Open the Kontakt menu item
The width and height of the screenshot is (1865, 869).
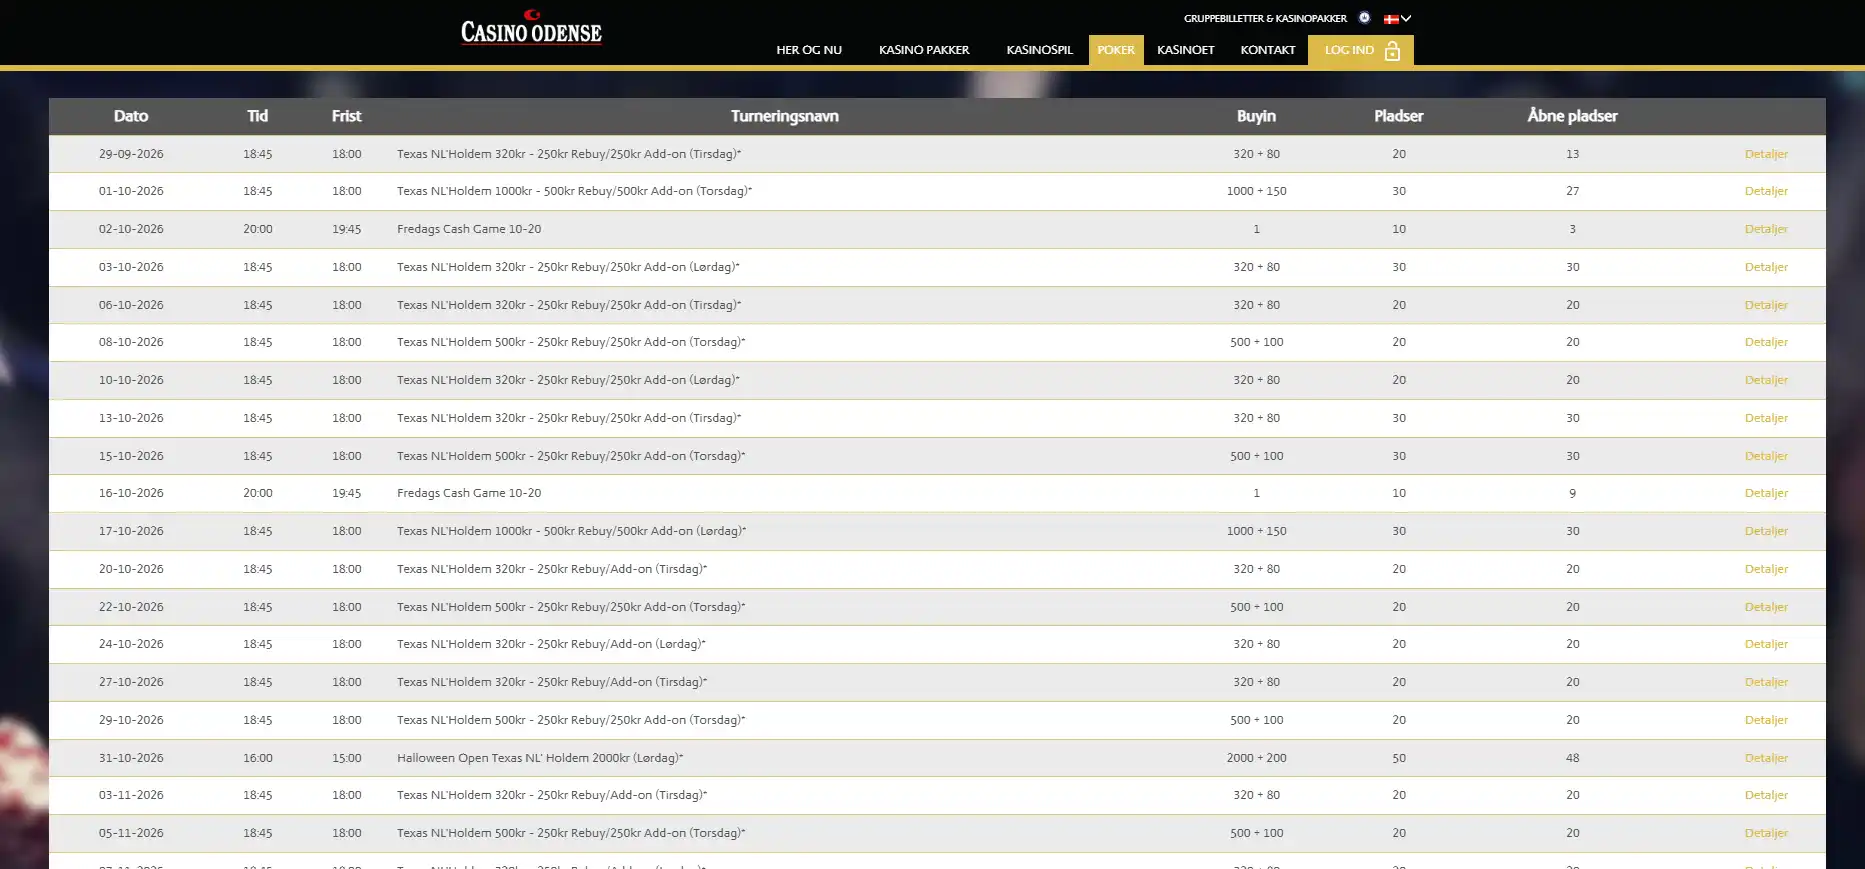click(1268, 50)
